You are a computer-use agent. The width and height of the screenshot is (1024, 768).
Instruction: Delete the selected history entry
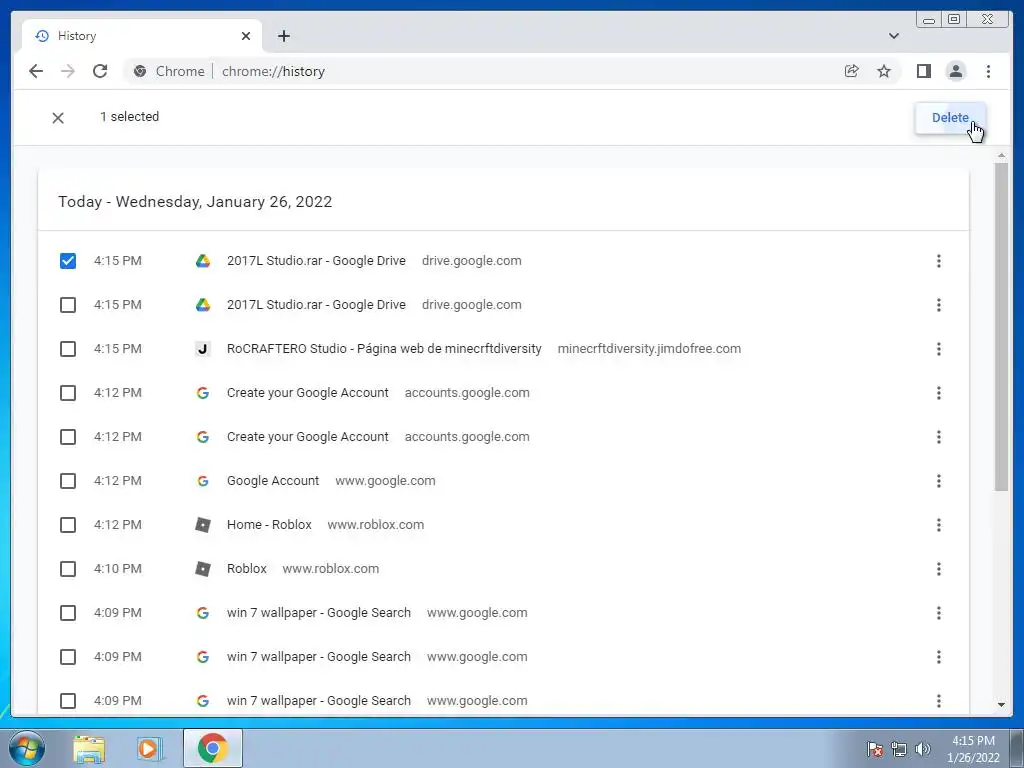coord(950,118)
